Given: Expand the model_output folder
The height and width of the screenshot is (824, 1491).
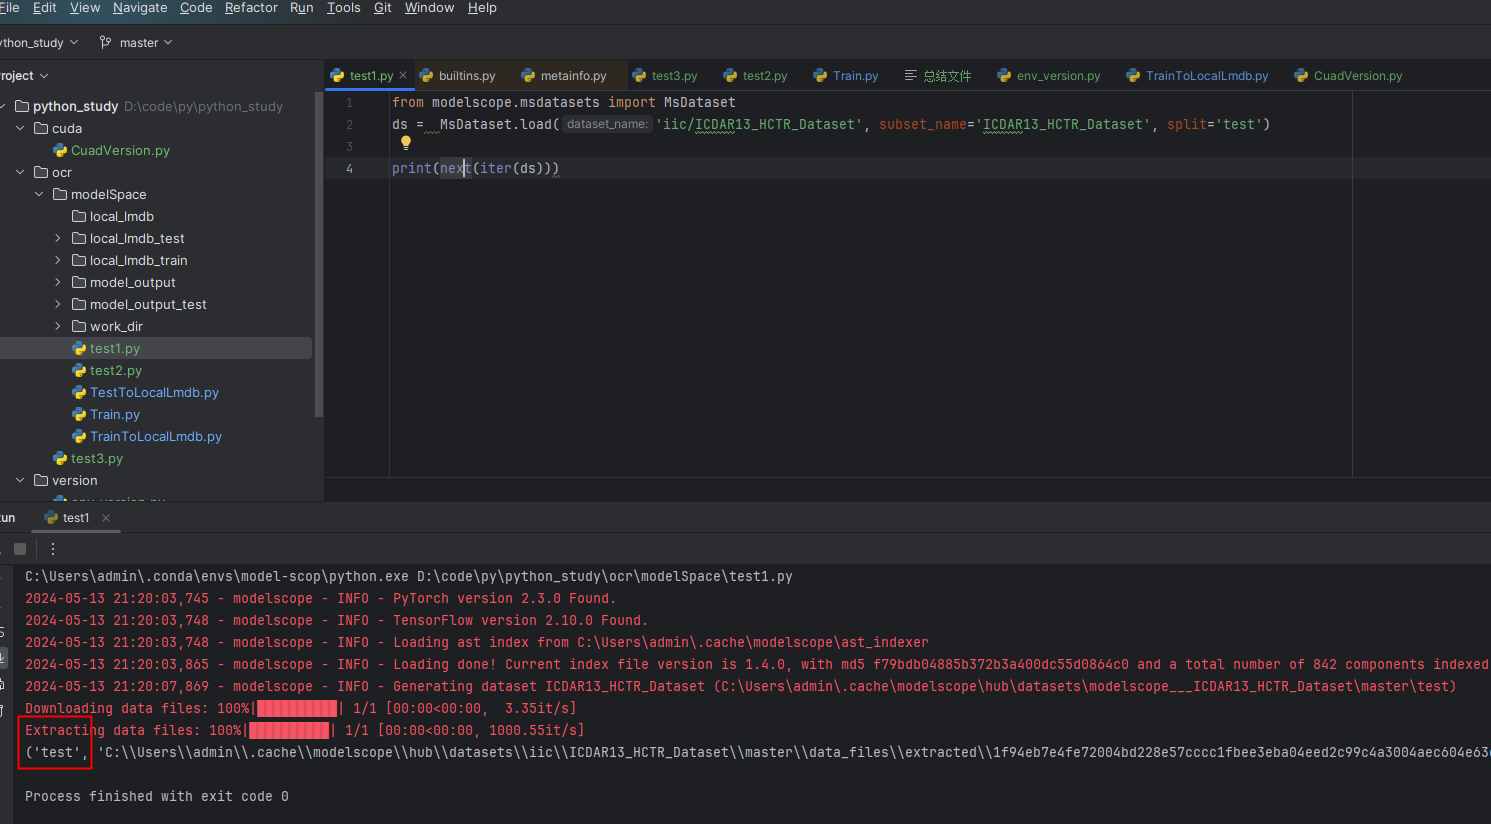Looking at the screenshot, I should click(x=58, y=282).
